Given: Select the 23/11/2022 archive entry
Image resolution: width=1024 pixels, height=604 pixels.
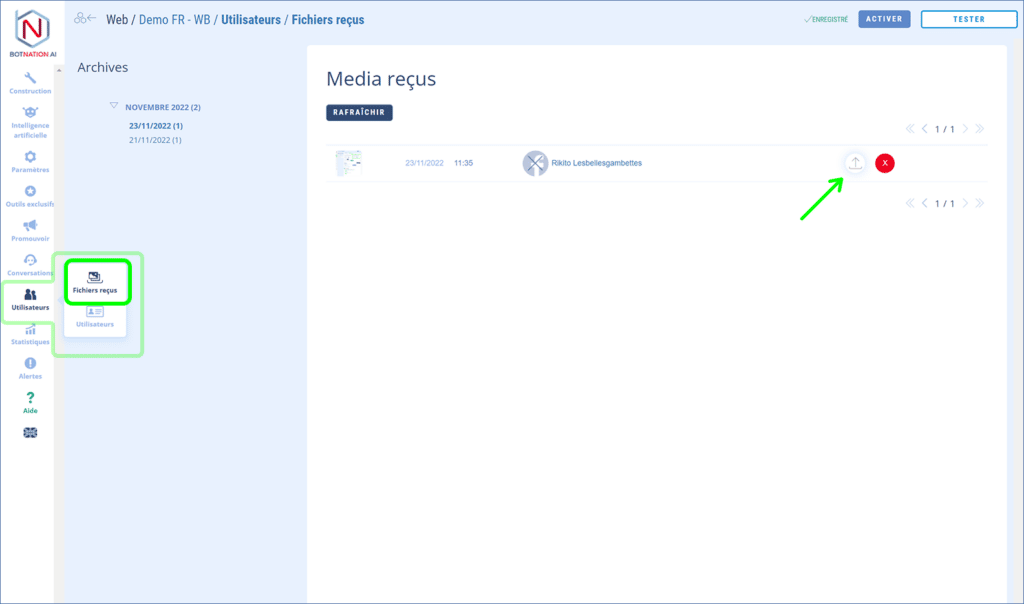Looking at the screenshot, I should [x=156, y=126].
